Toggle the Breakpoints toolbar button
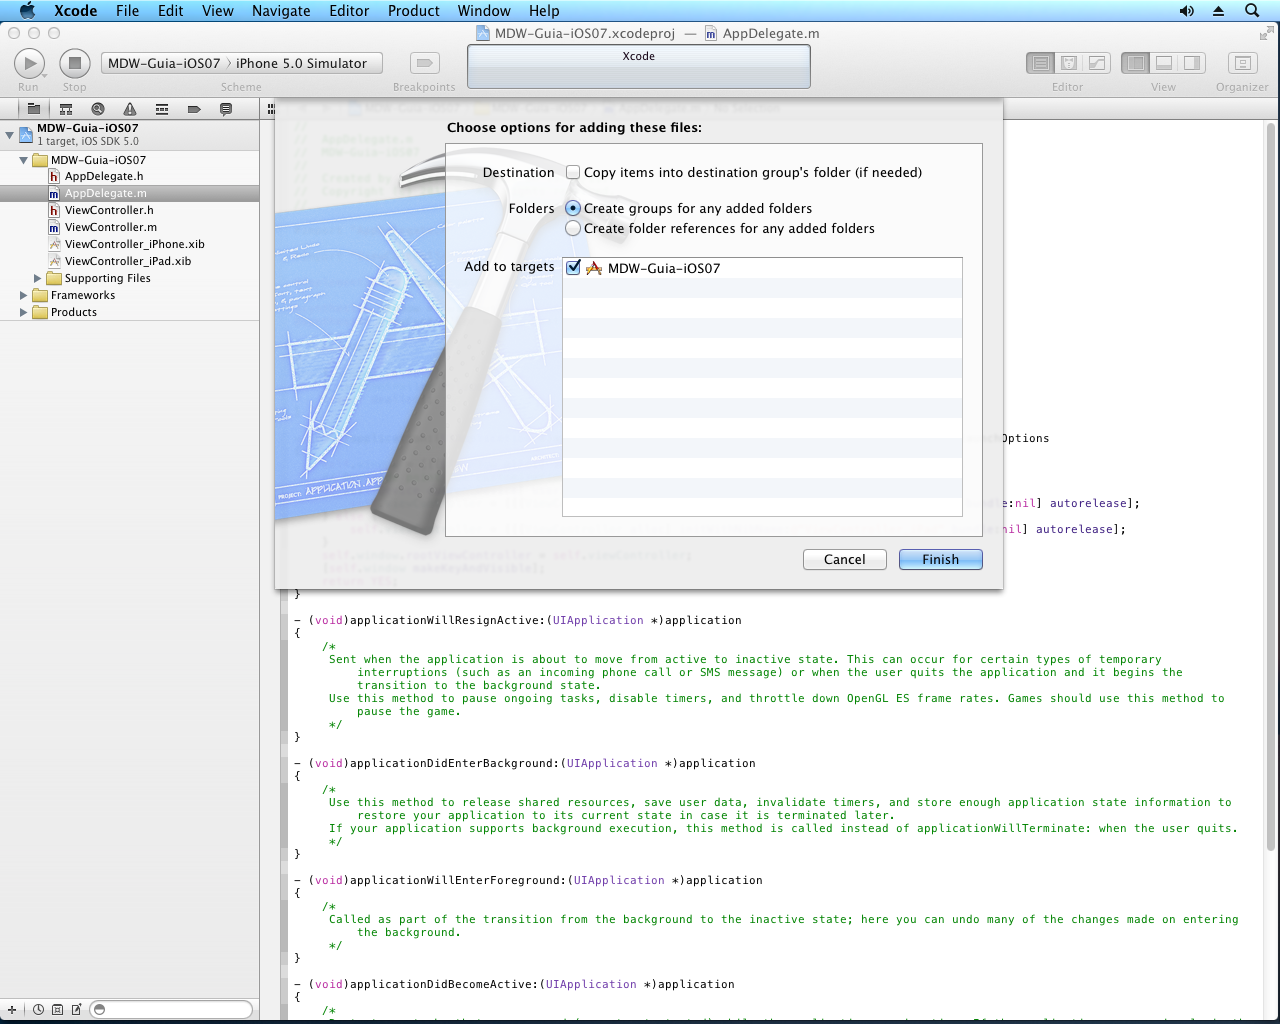Screen dimensions: 1280x1024 [x=424, y=63]
